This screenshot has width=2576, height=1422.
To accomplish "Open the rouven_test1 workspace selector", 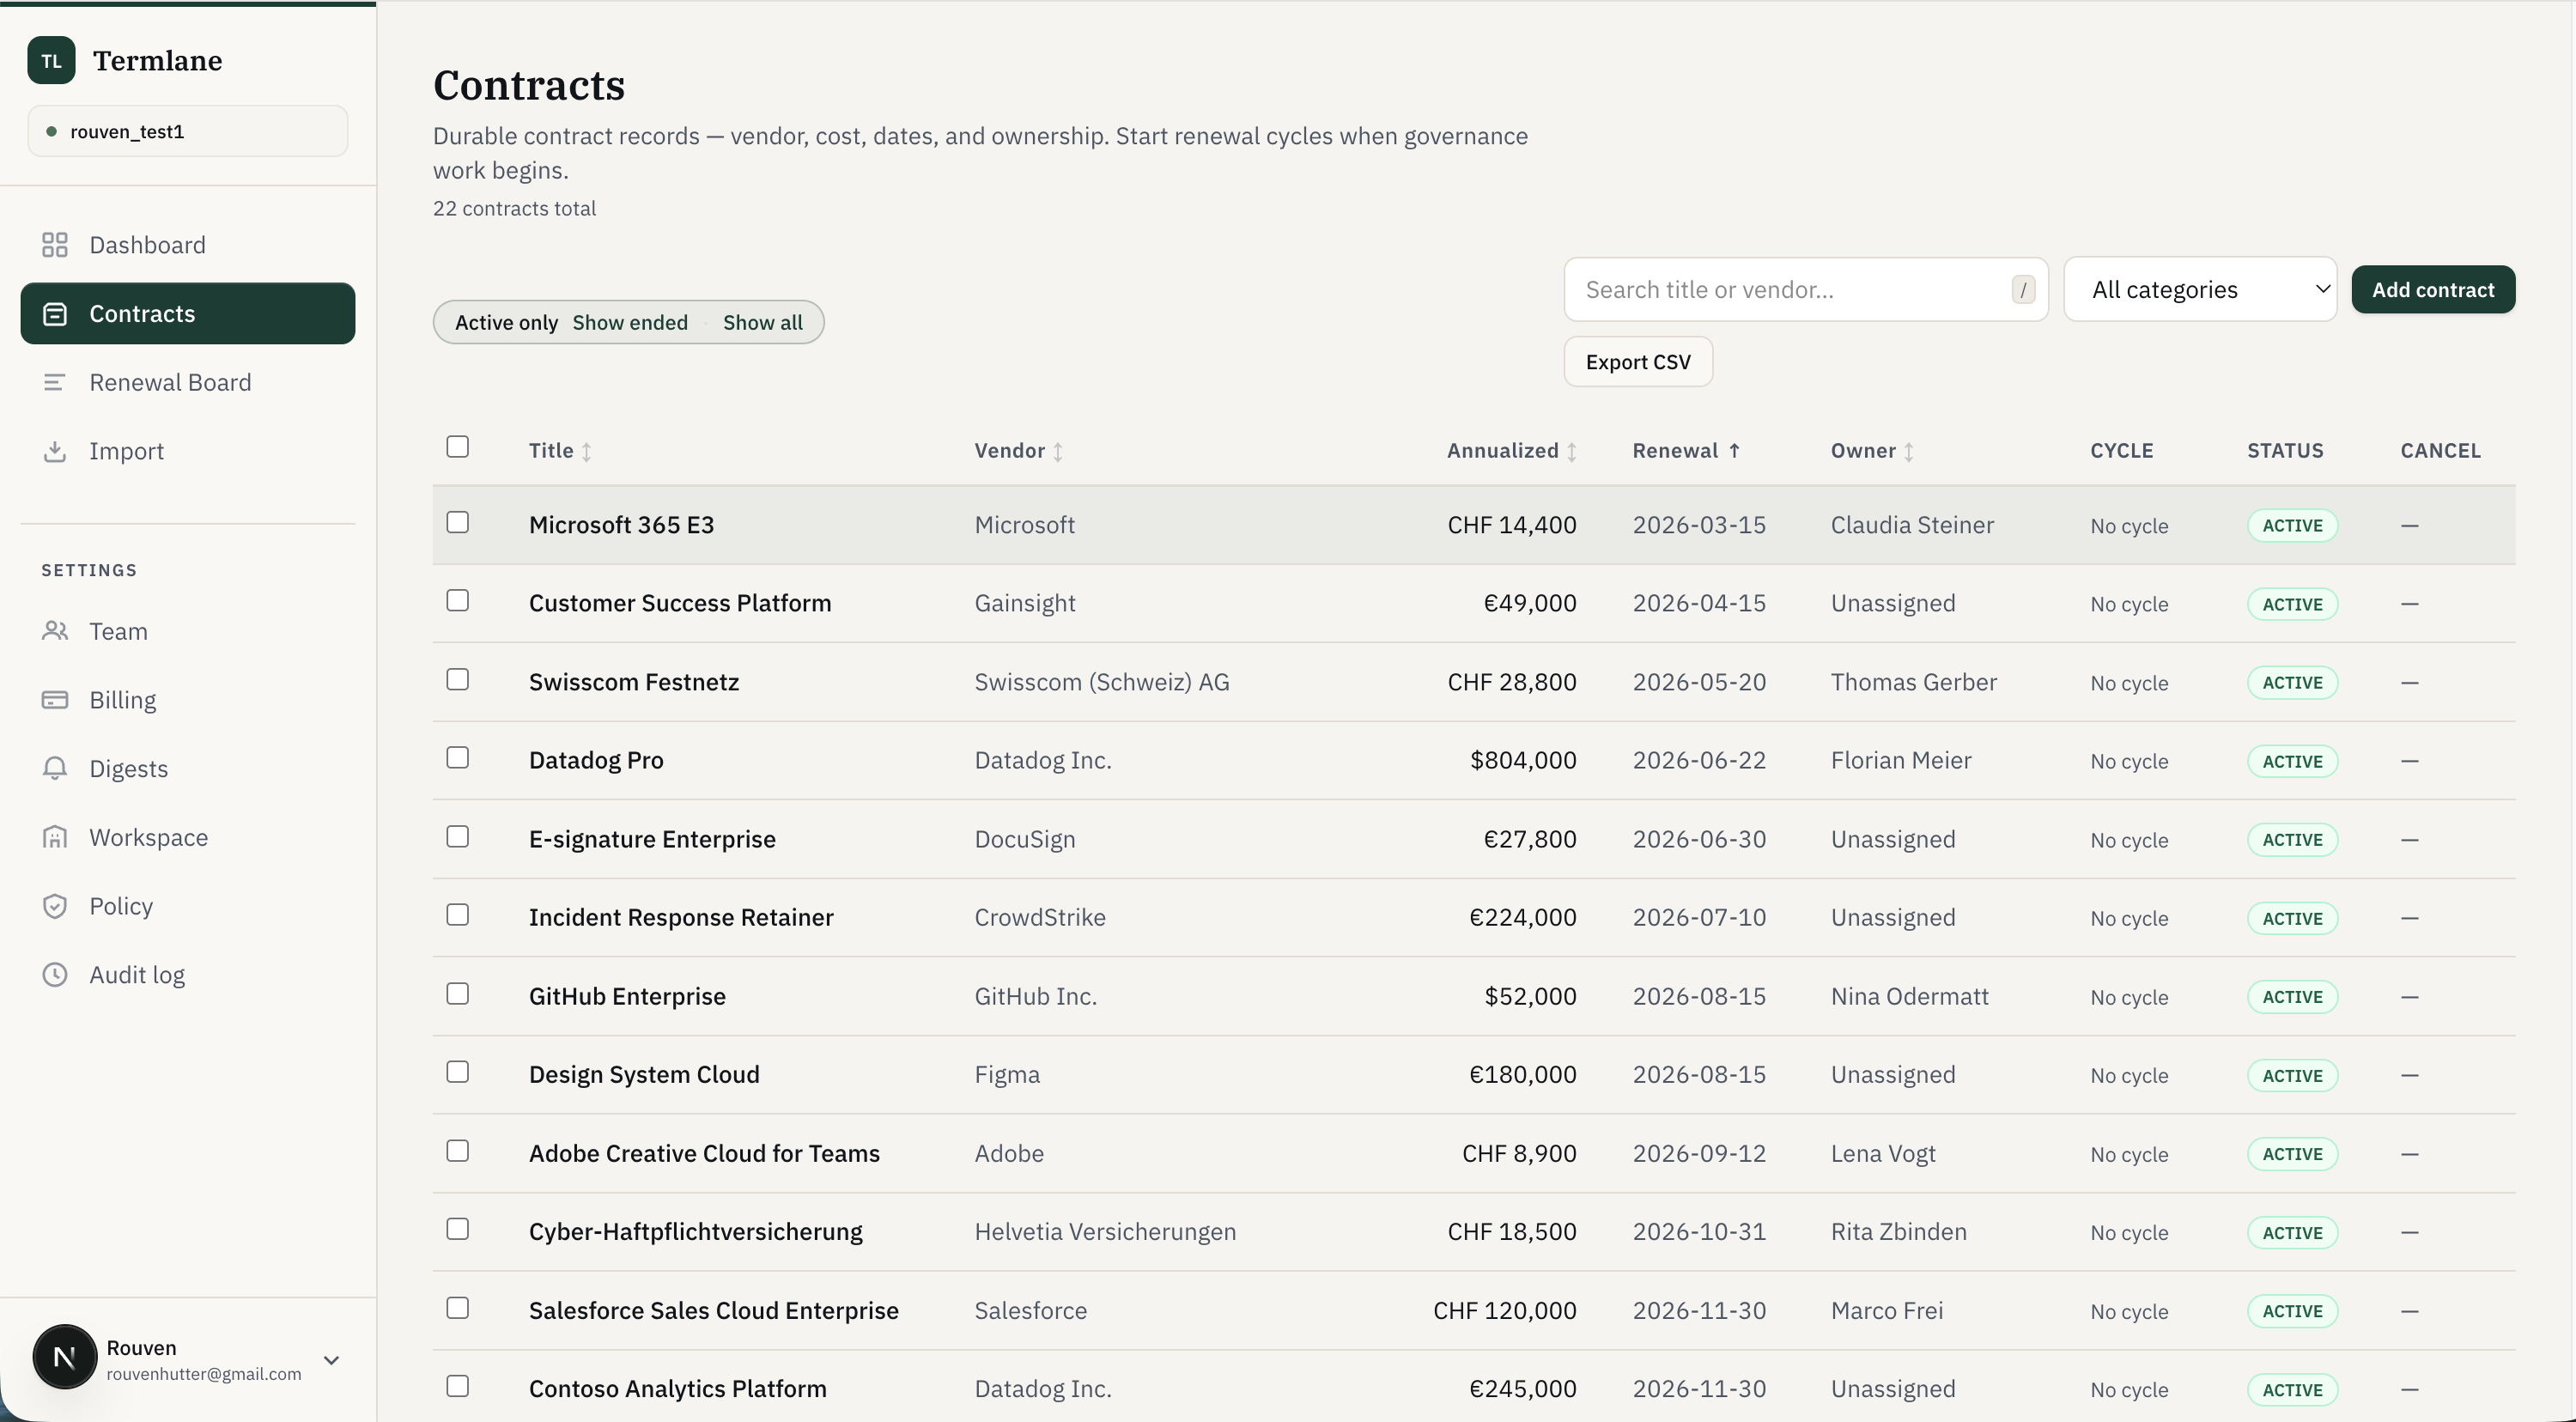I will pos(188,131).
